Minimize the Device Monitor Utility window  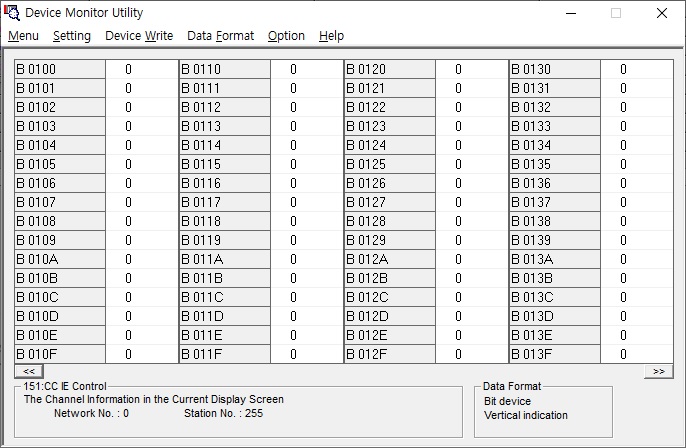click(571, 13)
